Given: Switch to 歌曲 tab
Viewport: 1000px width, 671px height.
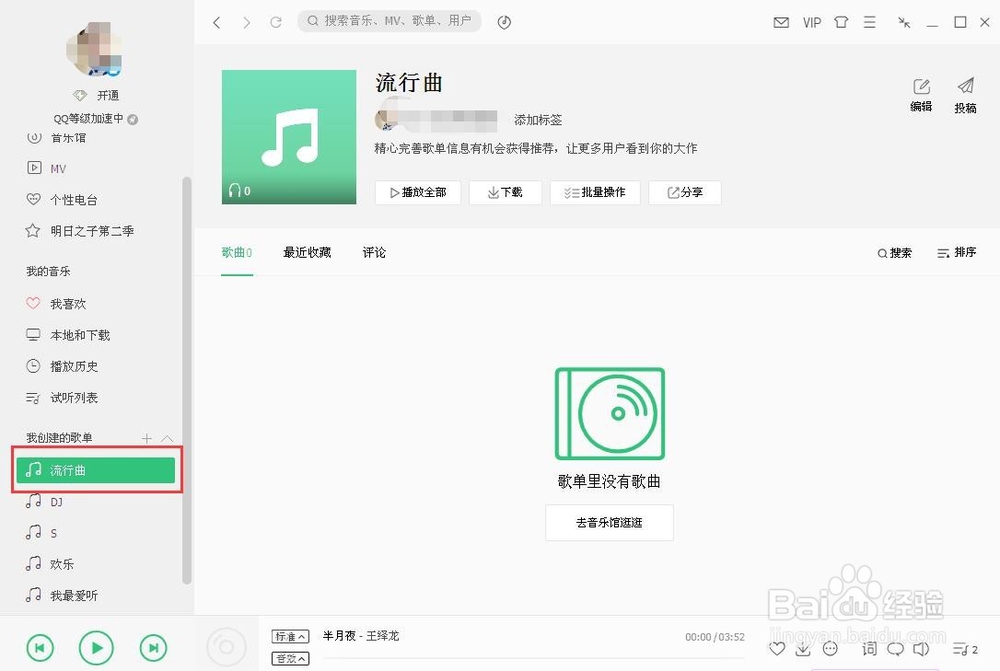Looking at the screenshot, I should coord(237,253).
